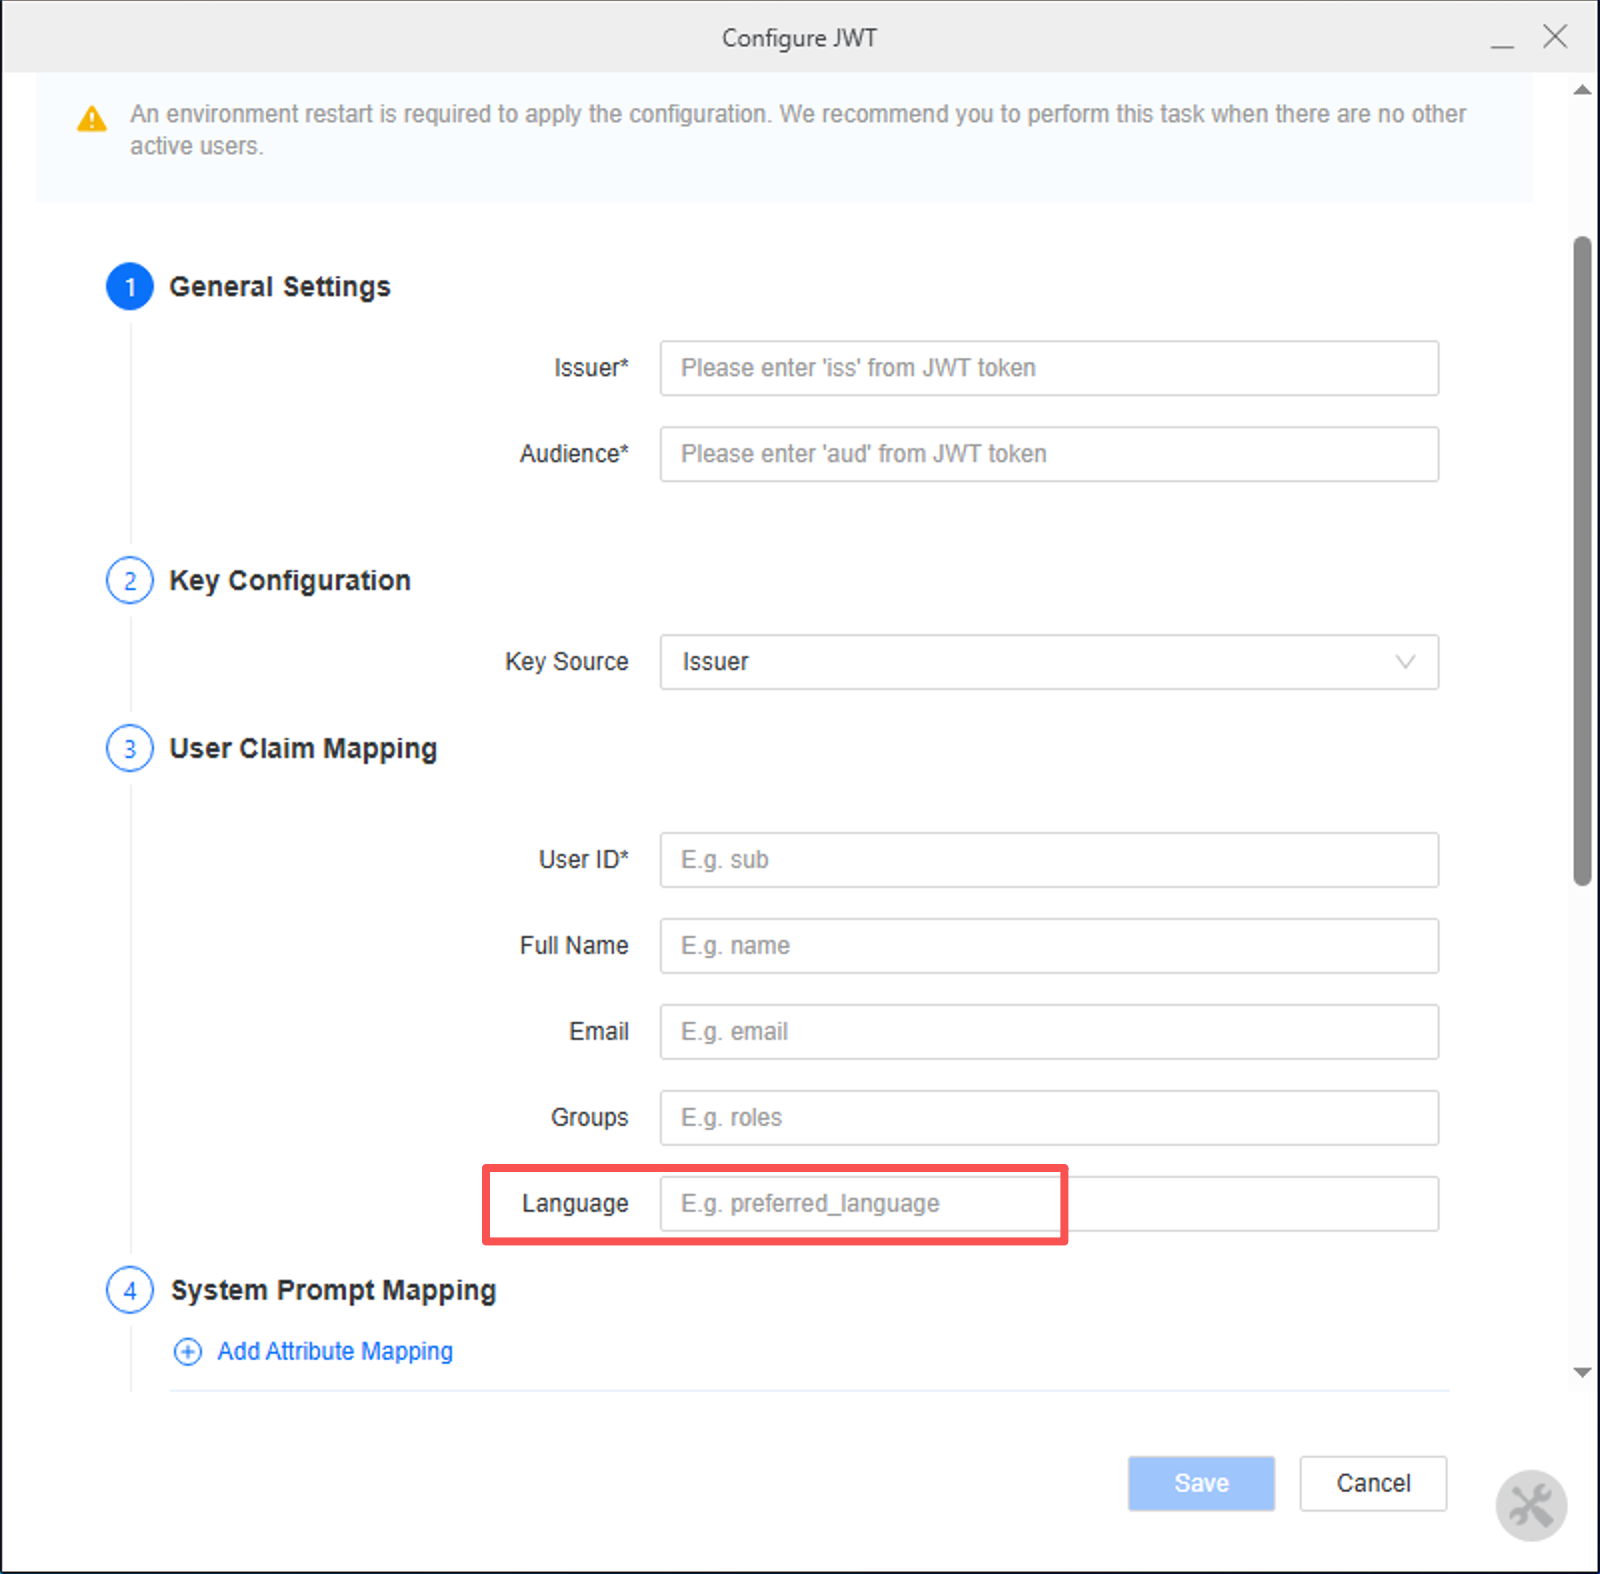
Task: Close the Configure JWT window
Action: coord(1555,37)
